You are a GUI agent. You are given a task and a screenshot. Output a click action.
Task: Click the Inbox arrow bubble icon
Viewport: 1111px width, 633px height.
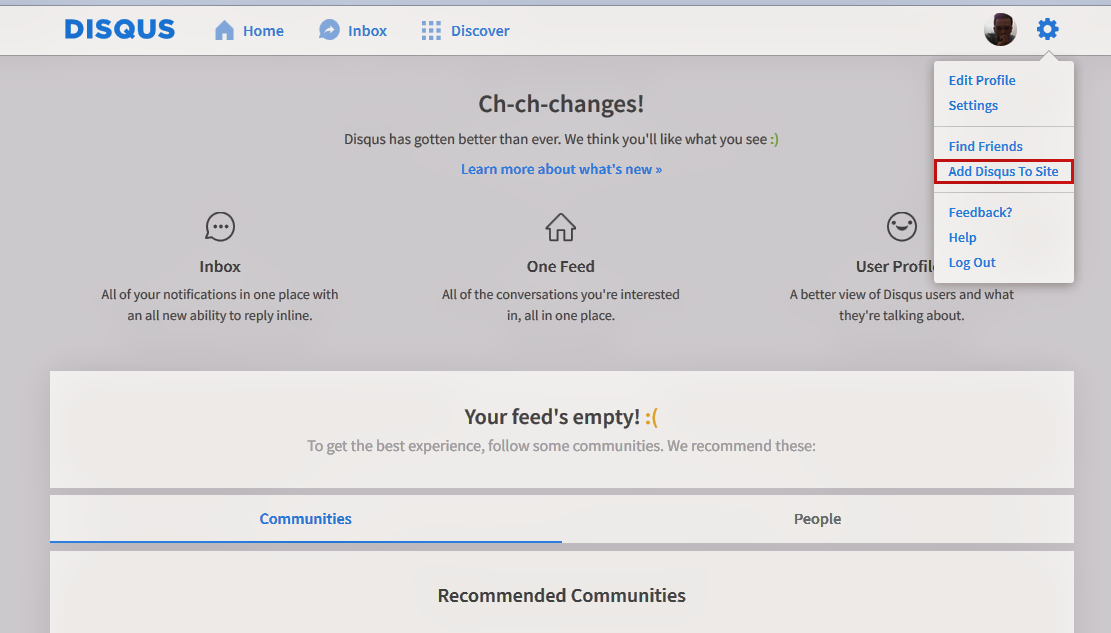tap(329, 31)
